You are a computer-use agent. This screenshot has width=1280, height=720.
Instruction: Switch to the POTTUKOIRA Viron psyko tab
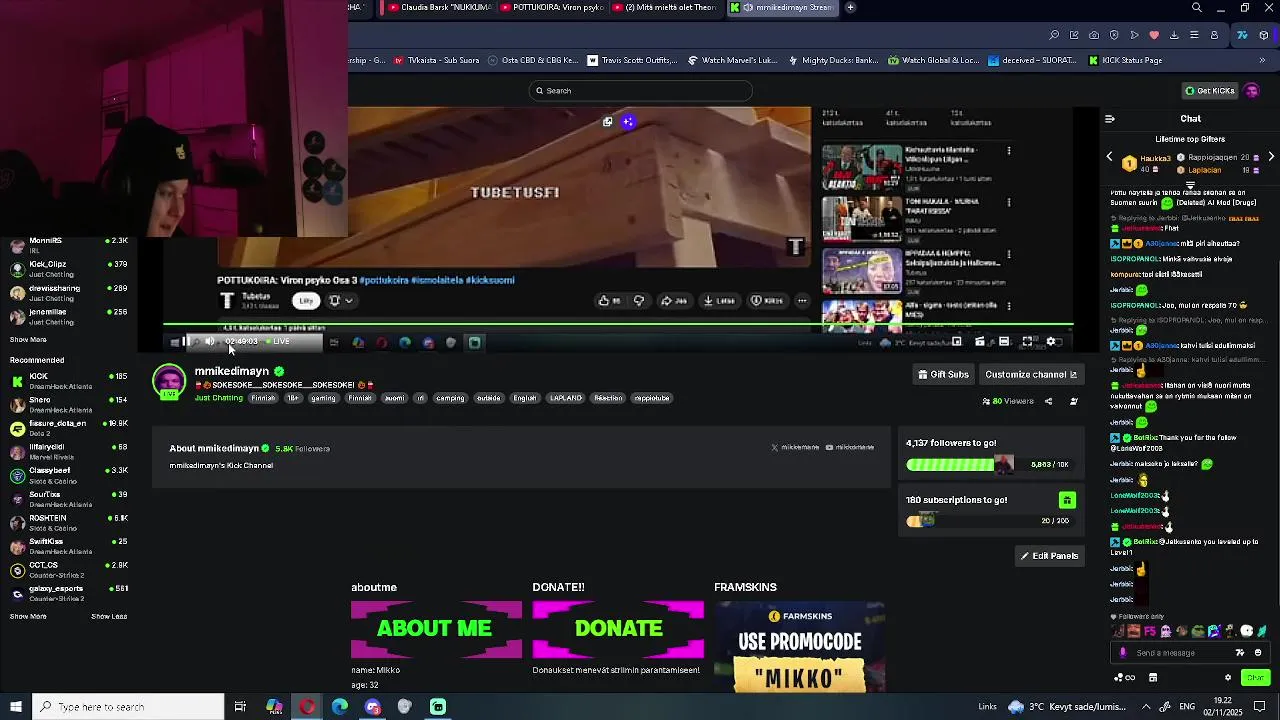tap(550, 8)
